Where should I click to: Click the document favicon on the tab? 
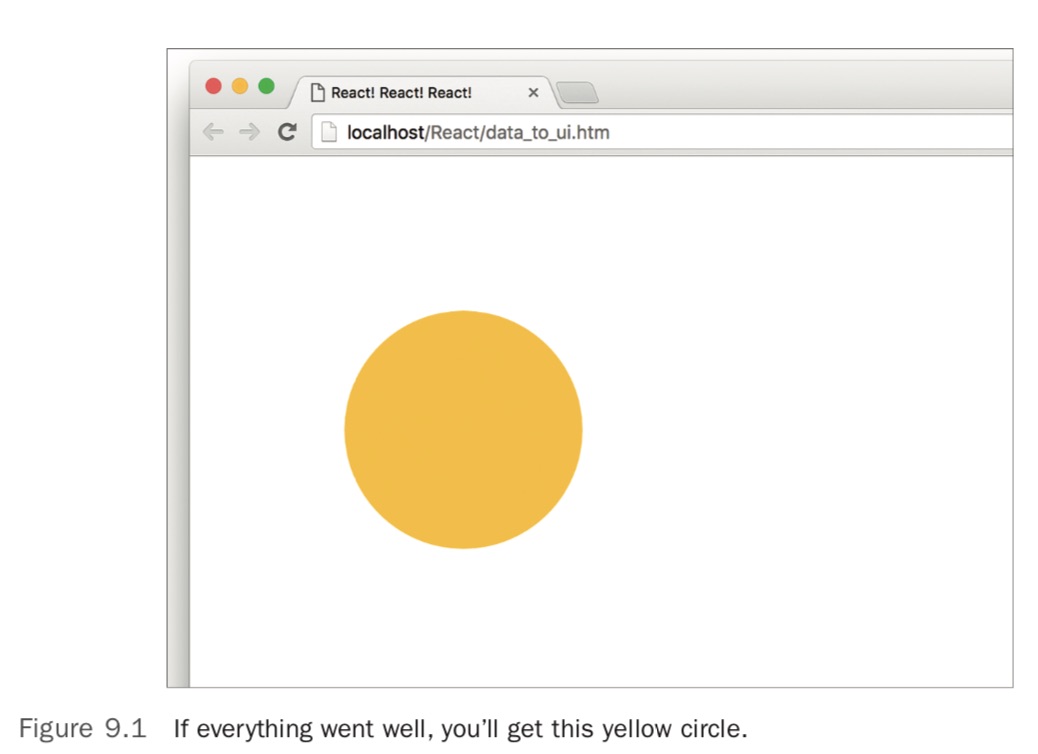click(318, 93)
